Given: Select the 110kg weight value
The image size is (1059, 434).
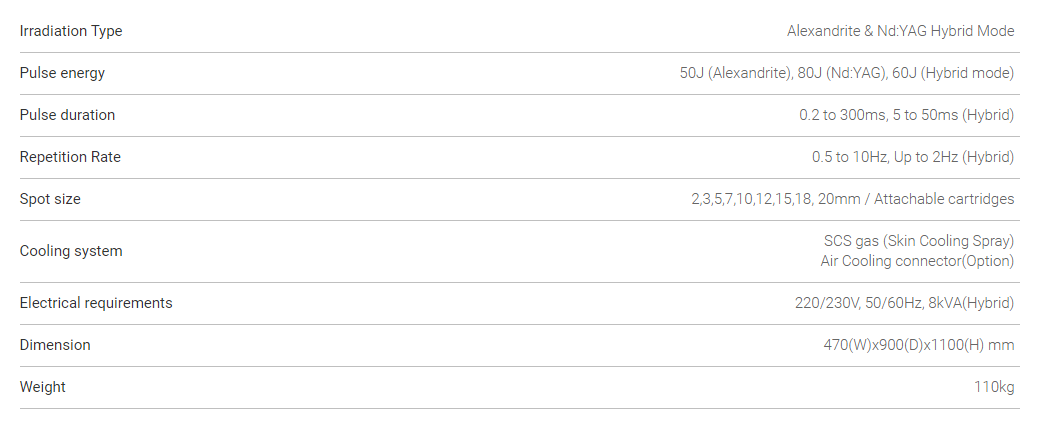Looking at the screenshot, I should (994, 387).
